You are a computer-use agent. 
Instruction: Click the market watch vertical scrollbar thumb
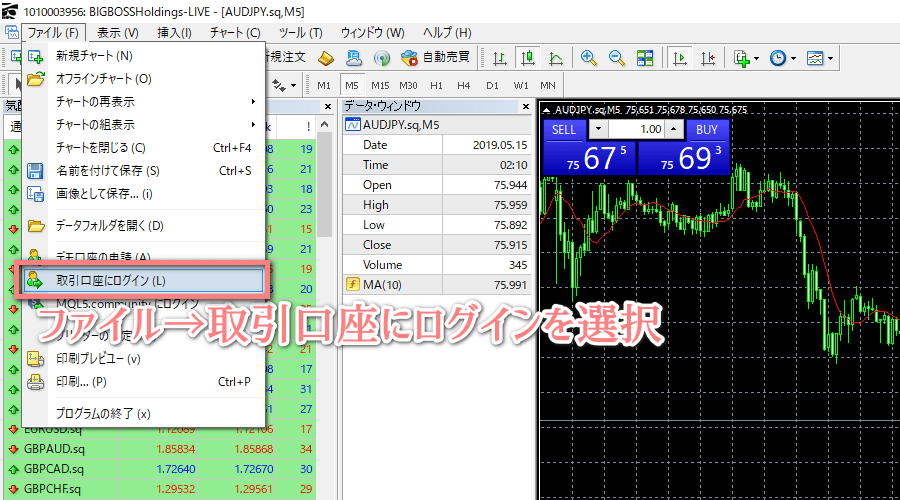(x=325, y=184)
